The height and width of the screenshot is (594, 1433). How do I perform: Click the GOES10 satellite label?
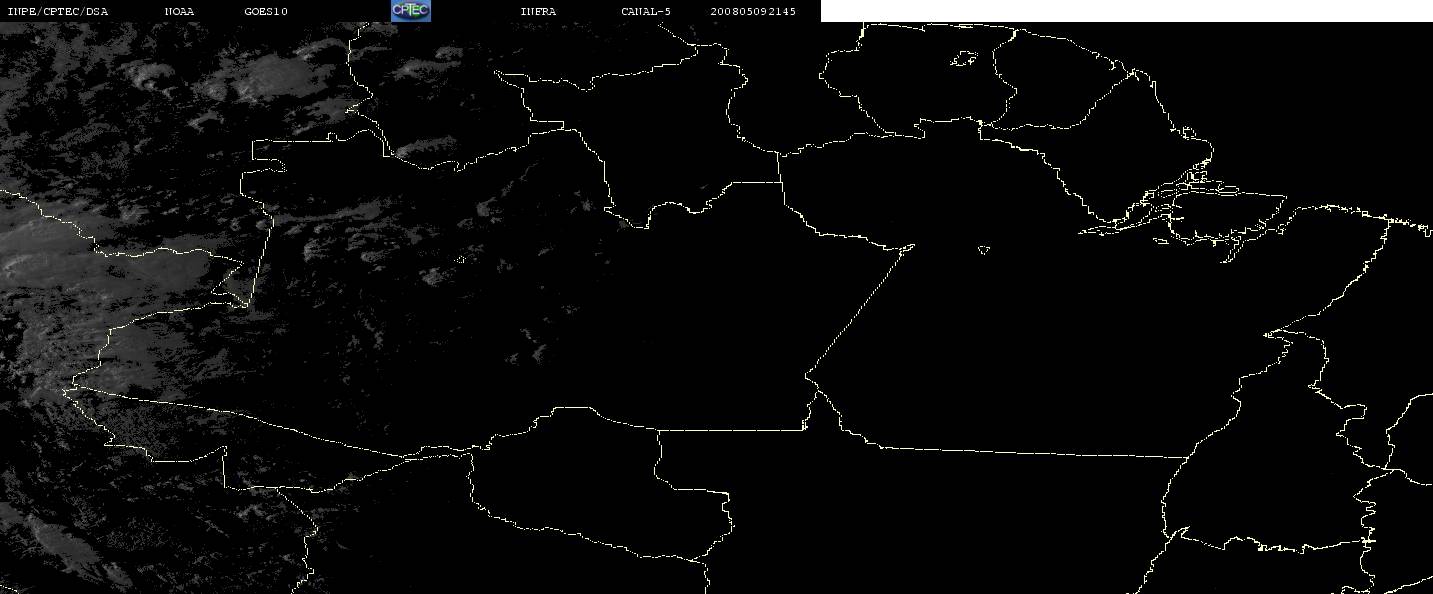[x=266, y=12]
